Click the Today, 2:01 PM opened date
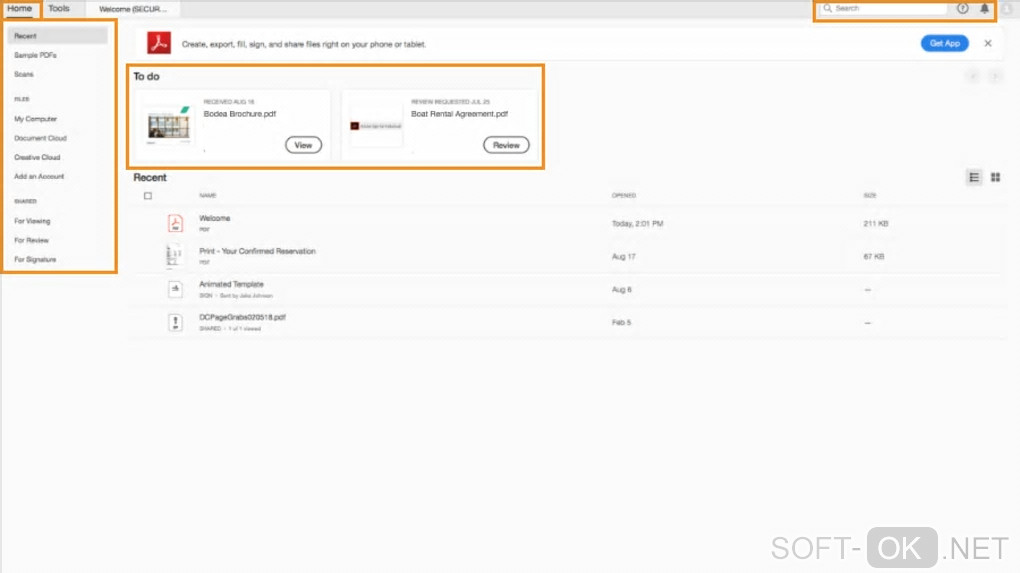 coord(638,224)
